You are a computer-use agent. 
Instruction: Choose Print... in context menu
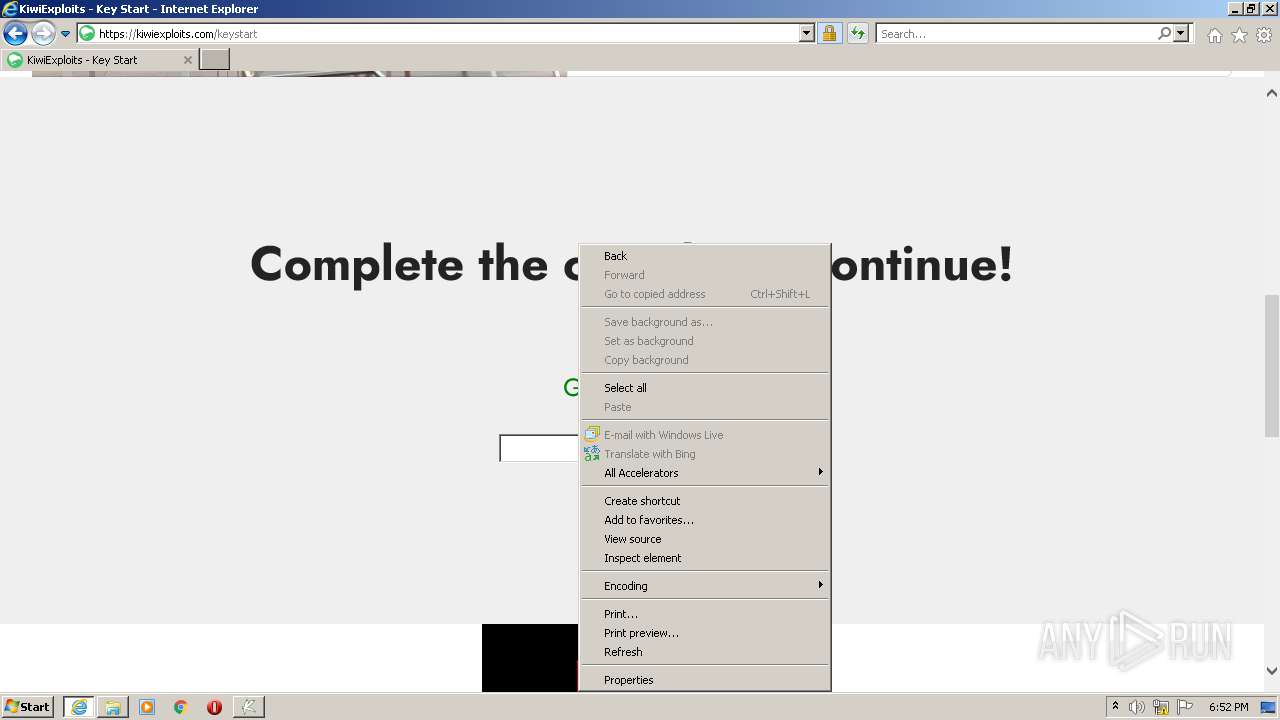click(705, 614)
